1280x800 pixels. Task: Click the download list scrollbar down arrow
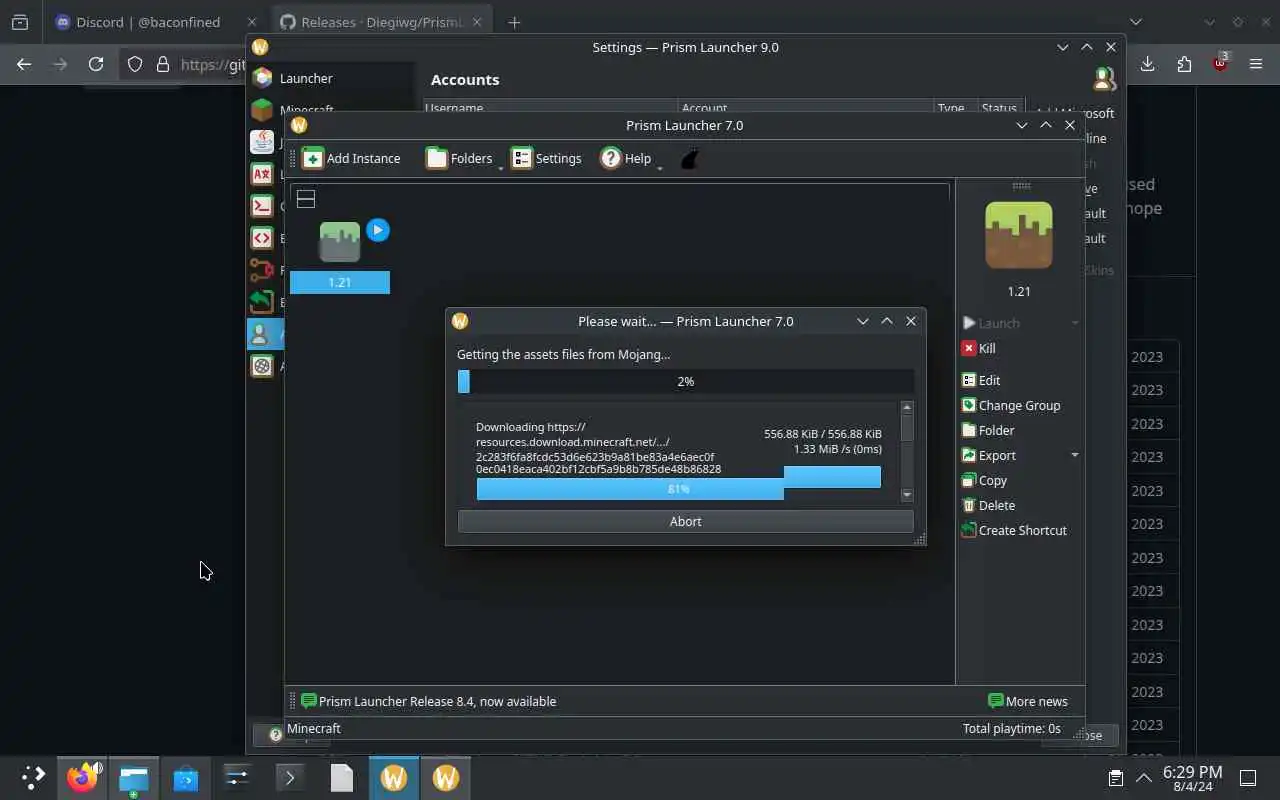tap(907, 495)
